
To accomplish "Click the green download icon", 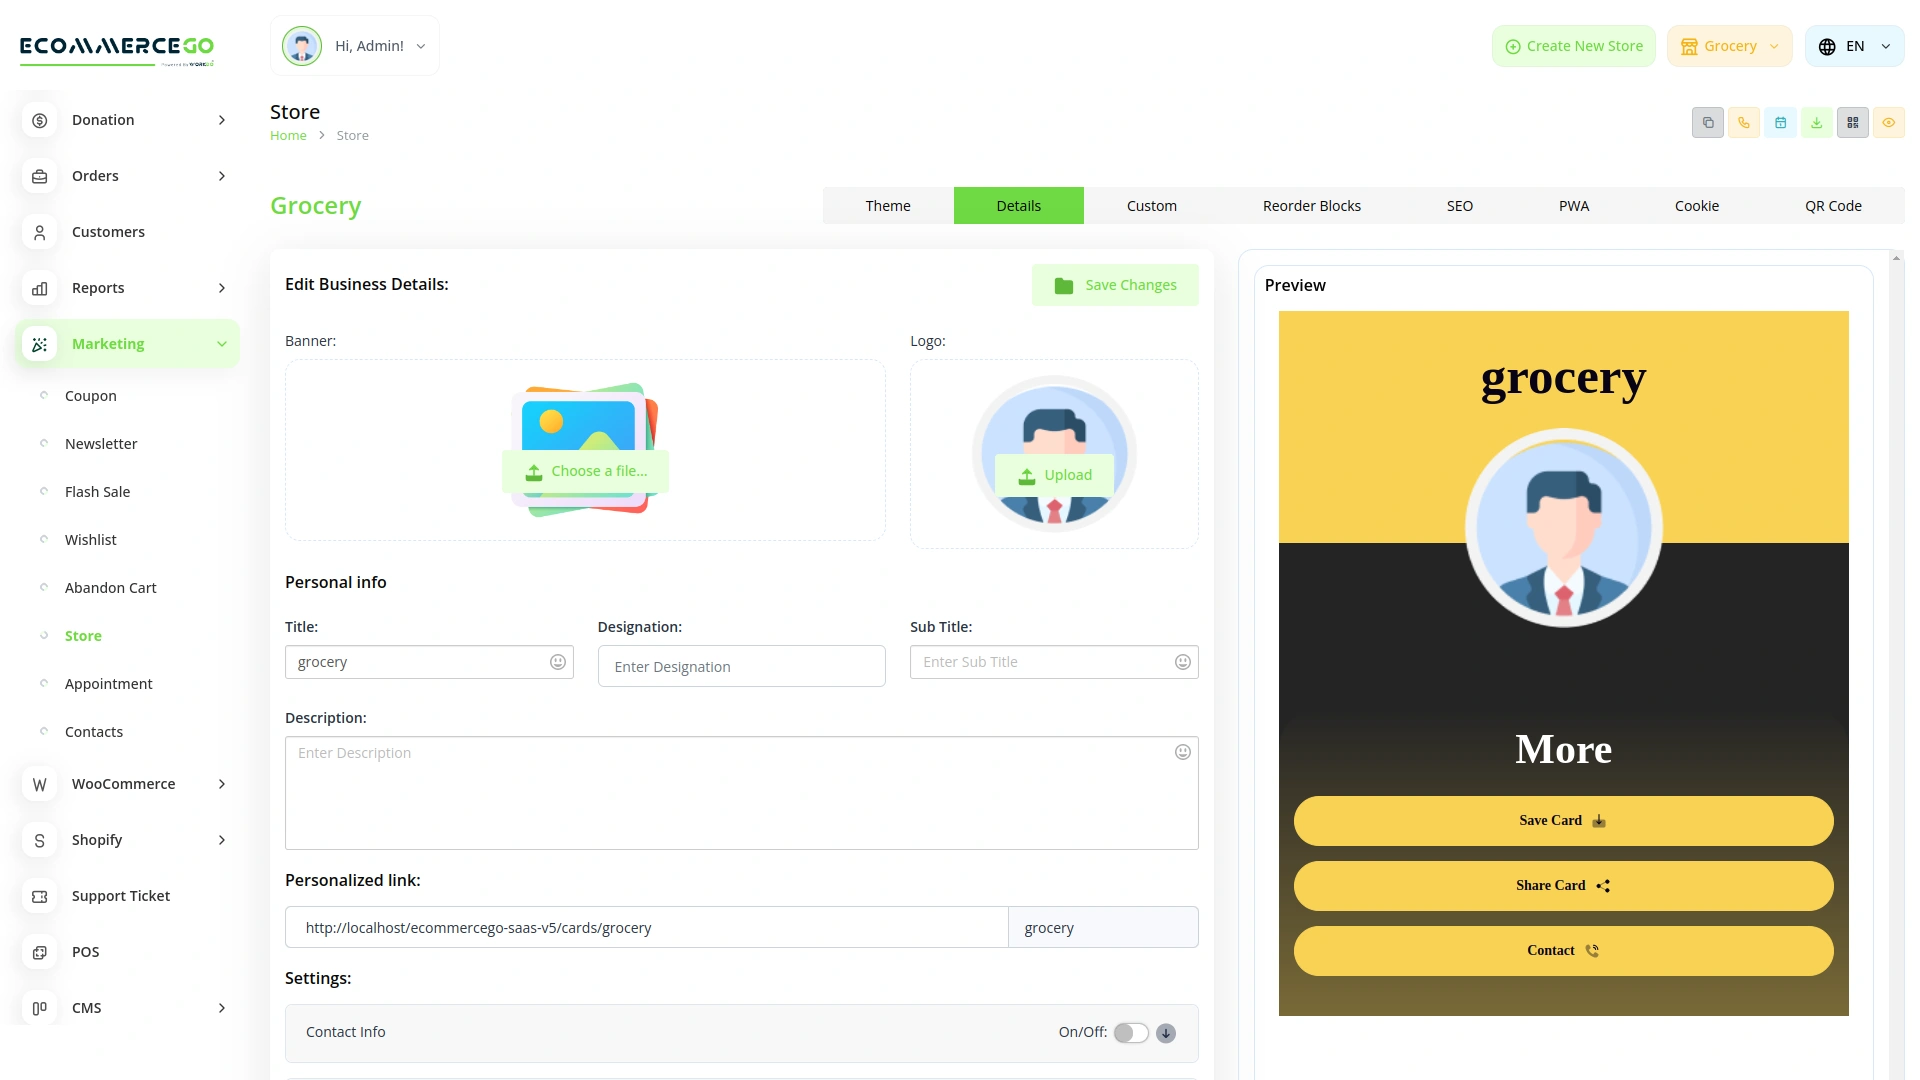I will coord(1816,122).
